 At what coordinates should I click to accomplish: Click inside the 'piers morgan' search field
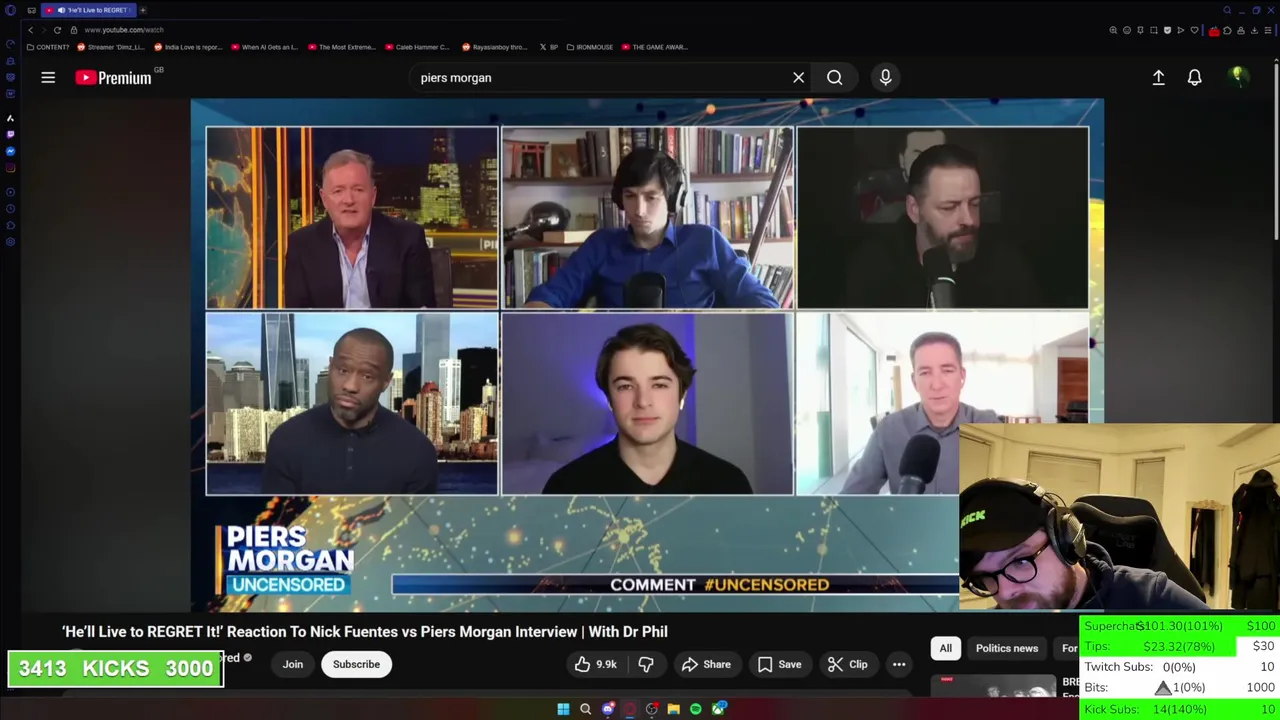(600, 77)
